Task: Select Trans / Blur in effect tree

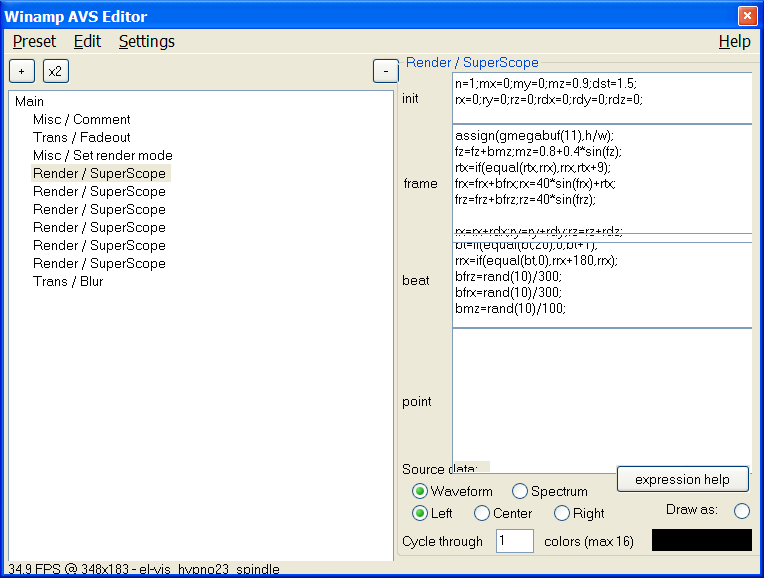Action: click(68, 282)
